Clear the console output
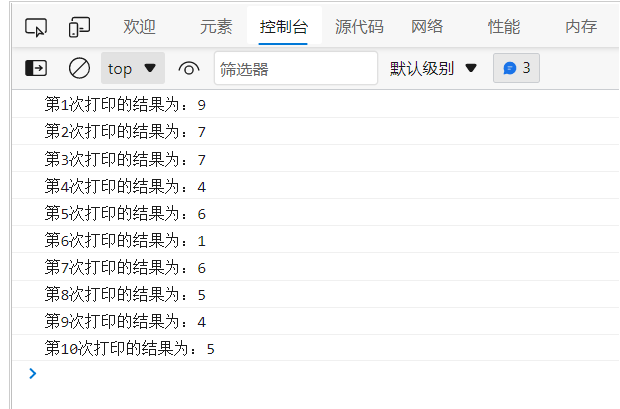 coord(79,69)
